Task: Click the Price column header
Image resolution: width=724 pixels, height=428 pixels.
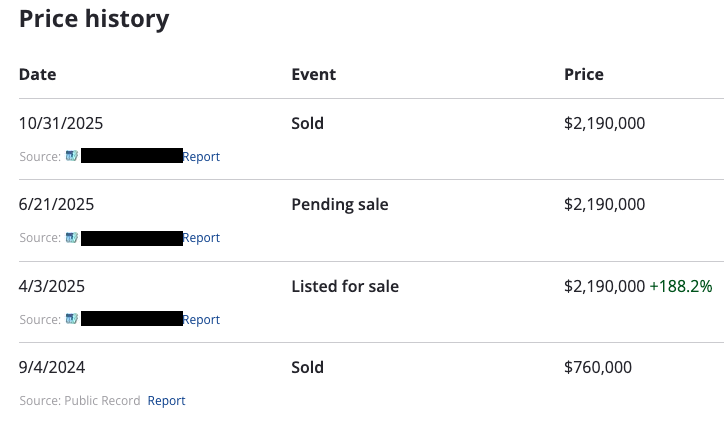Action: point(584,74)
